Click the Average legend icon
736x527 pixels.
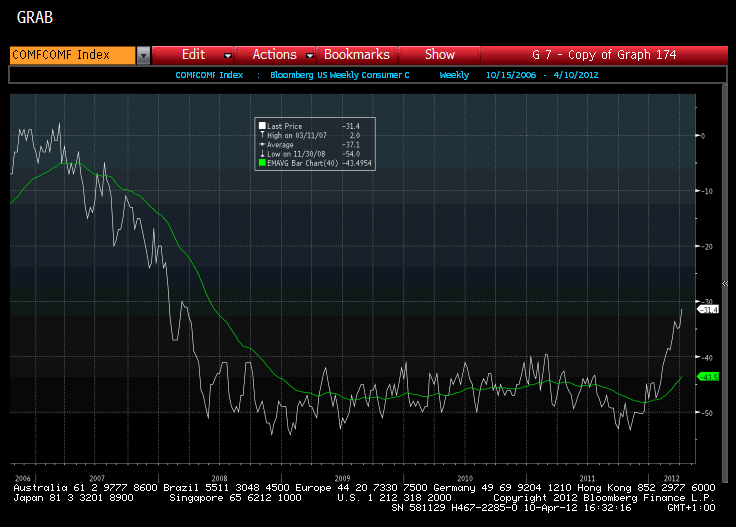point(262,144)
